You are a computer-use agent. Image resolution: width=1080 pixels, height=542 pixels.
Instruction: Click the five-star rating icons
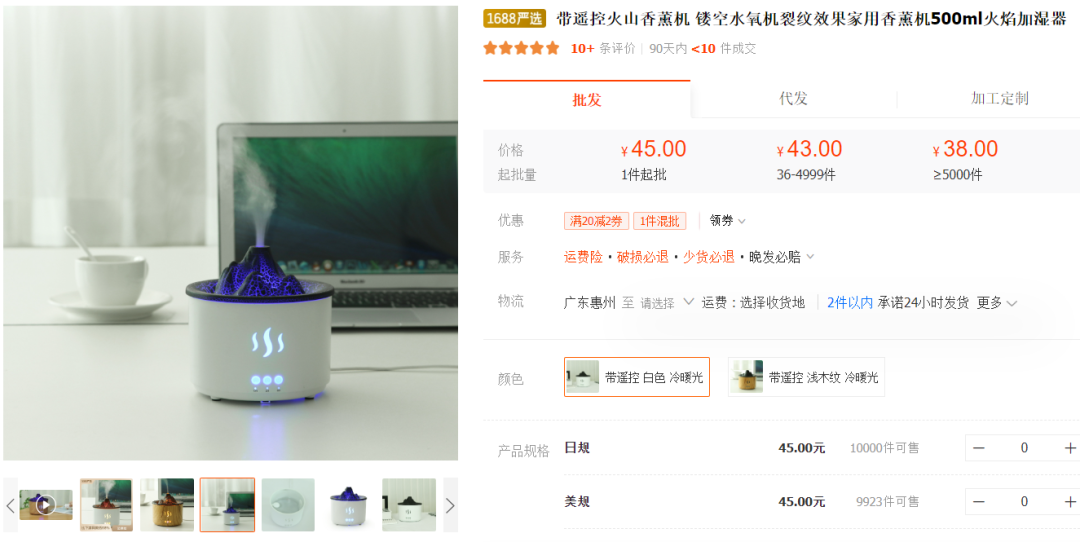(521, 48)
